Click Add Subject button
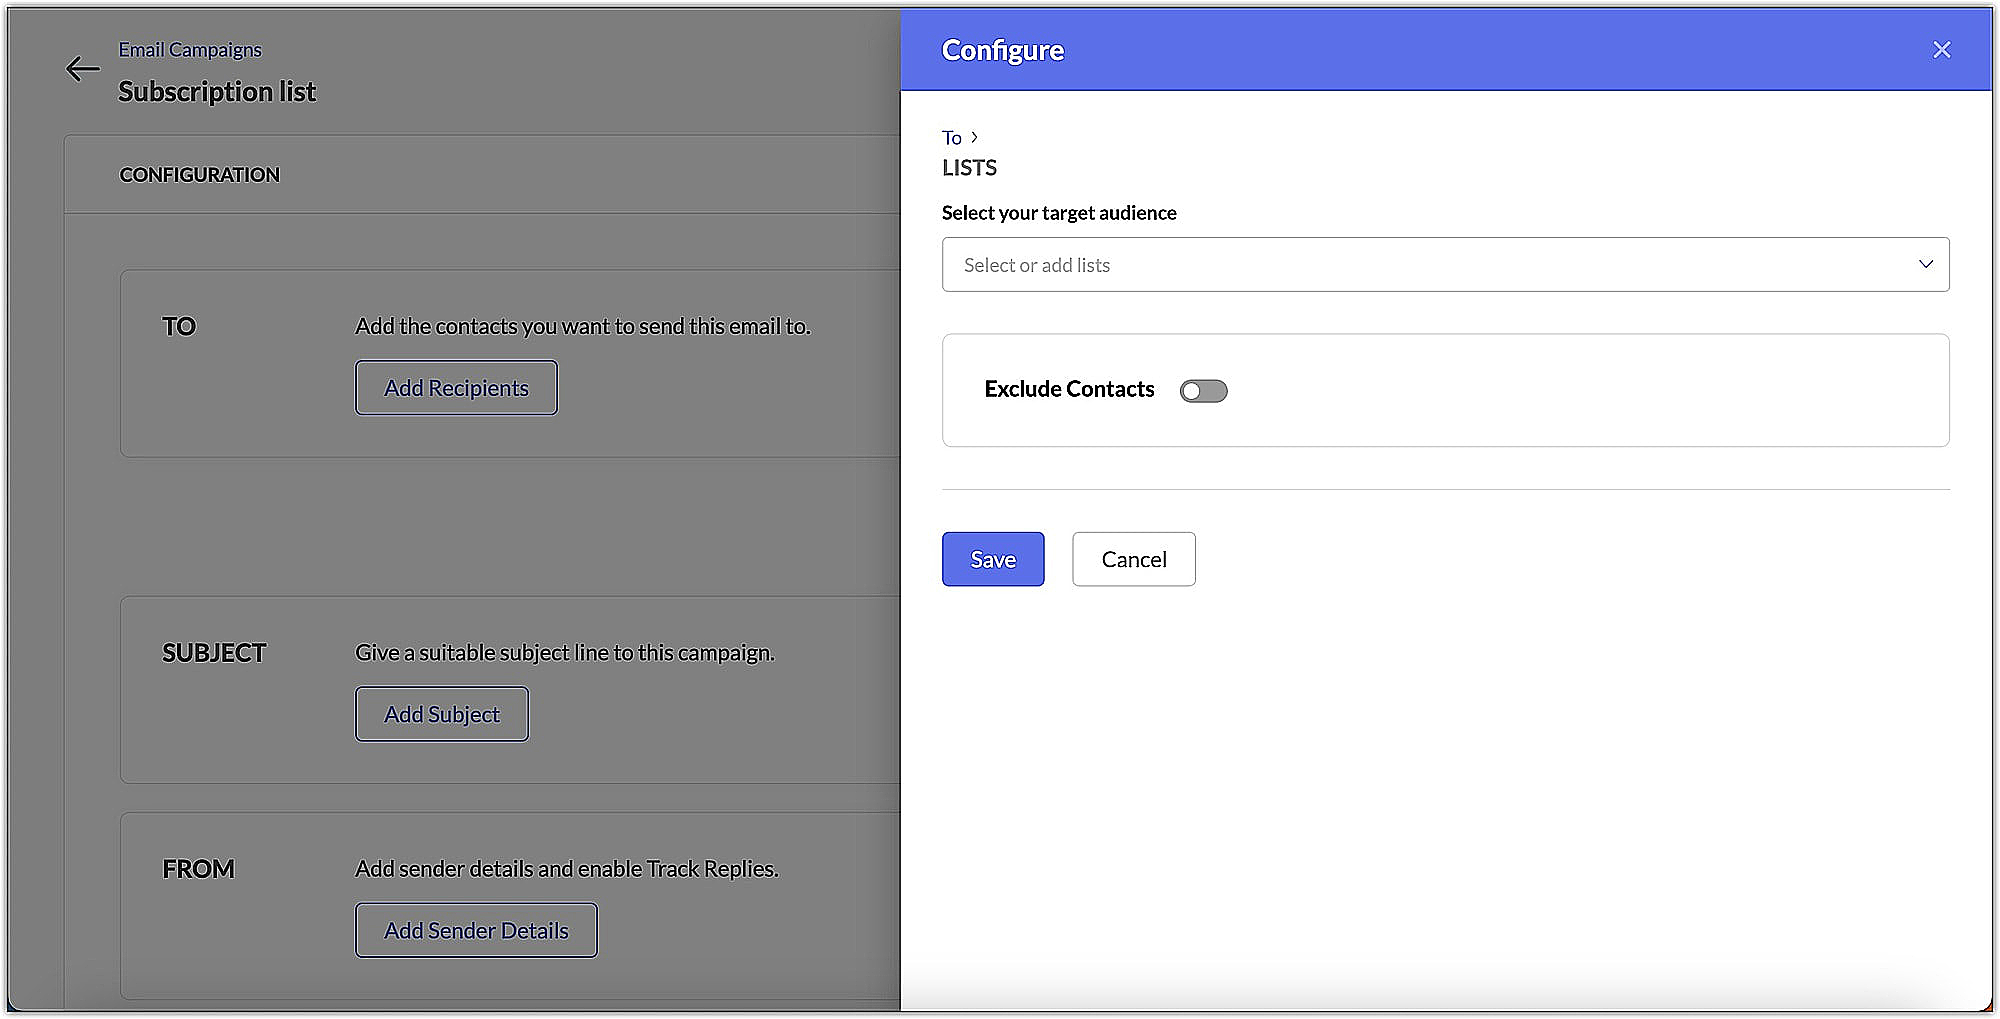Screen dimensions: 2000x1019 point(441,714)
